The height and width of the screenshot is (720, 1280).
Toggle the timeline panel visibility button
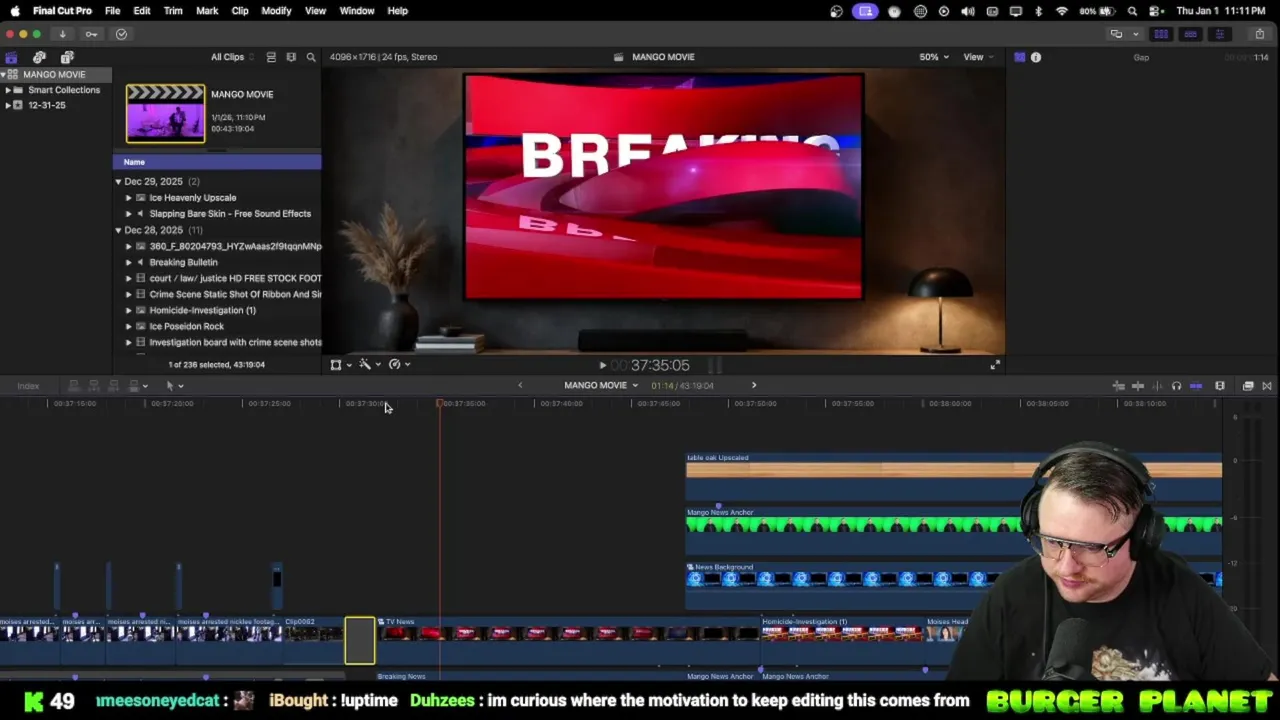1190,34
